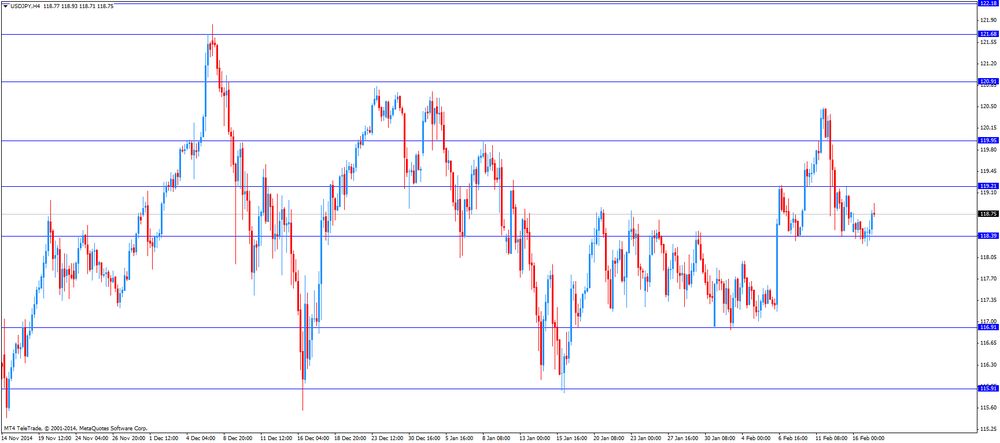Click the 16 Dec 04:00 time label
The image size is (1000, 443).
314,439
